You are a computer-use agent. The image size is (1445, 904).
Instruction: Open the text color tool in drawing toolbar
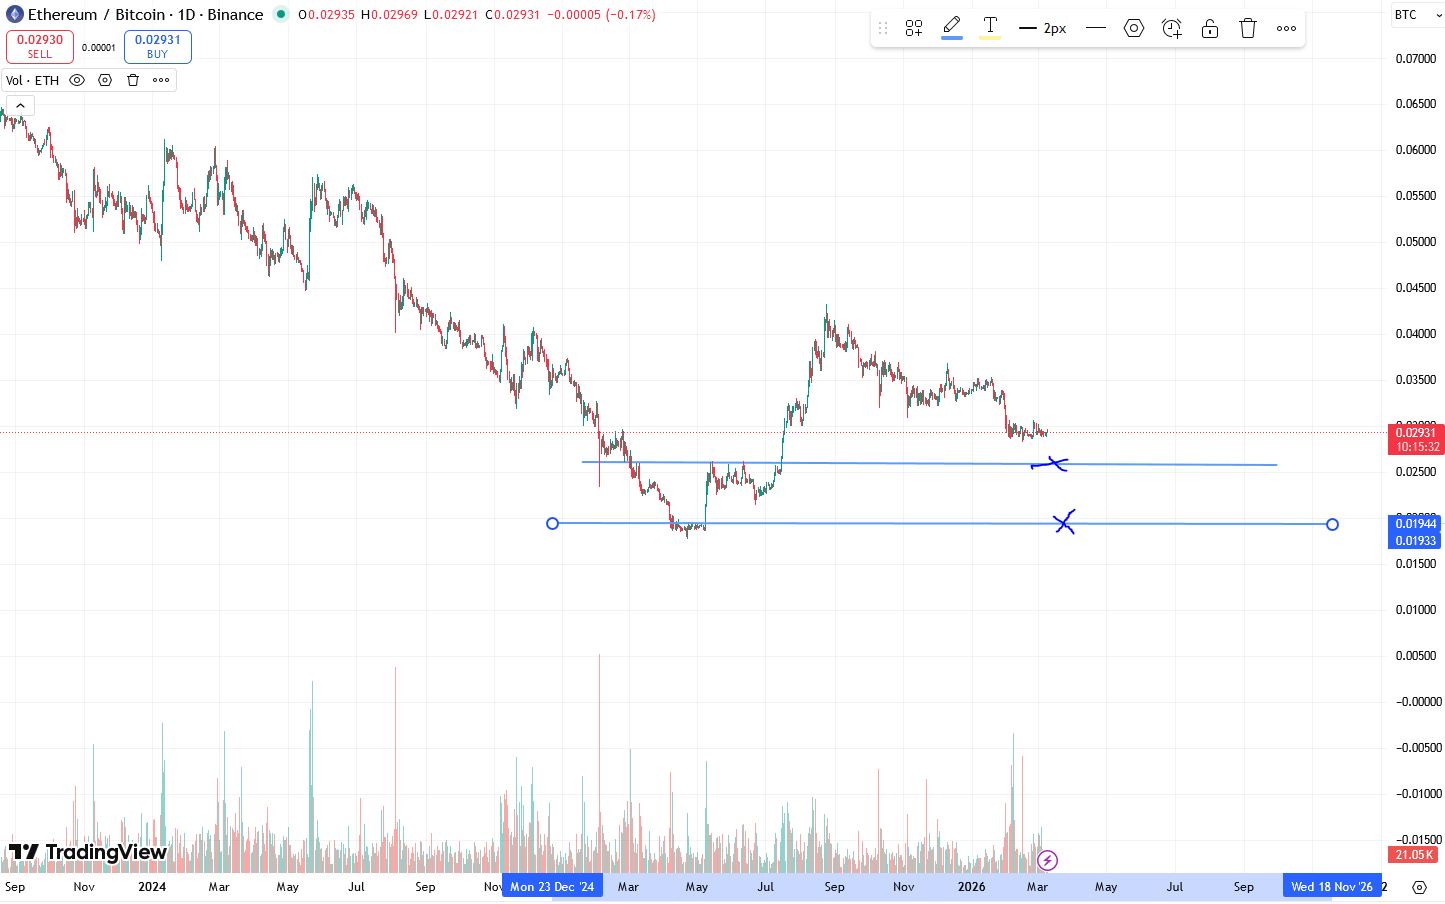[989, 27]
